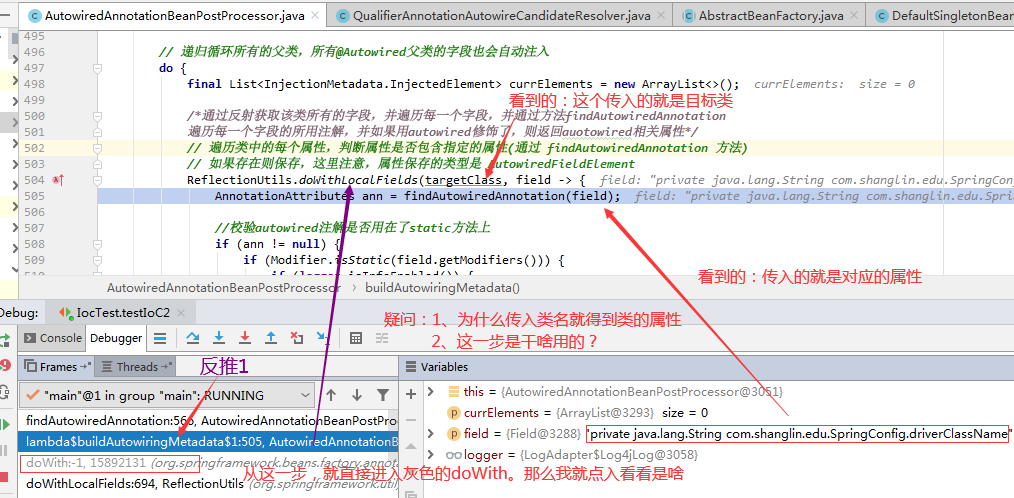Expand the 'field' variable node

(x=431, y=433)
